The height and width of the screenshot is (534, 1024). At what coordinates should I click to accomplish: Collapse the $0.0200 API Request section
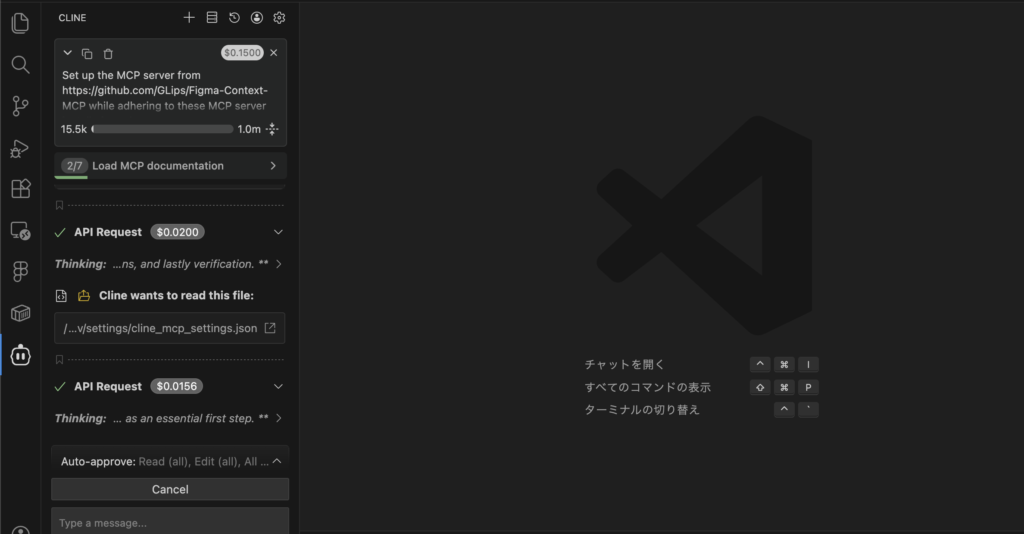pos(278,232)
